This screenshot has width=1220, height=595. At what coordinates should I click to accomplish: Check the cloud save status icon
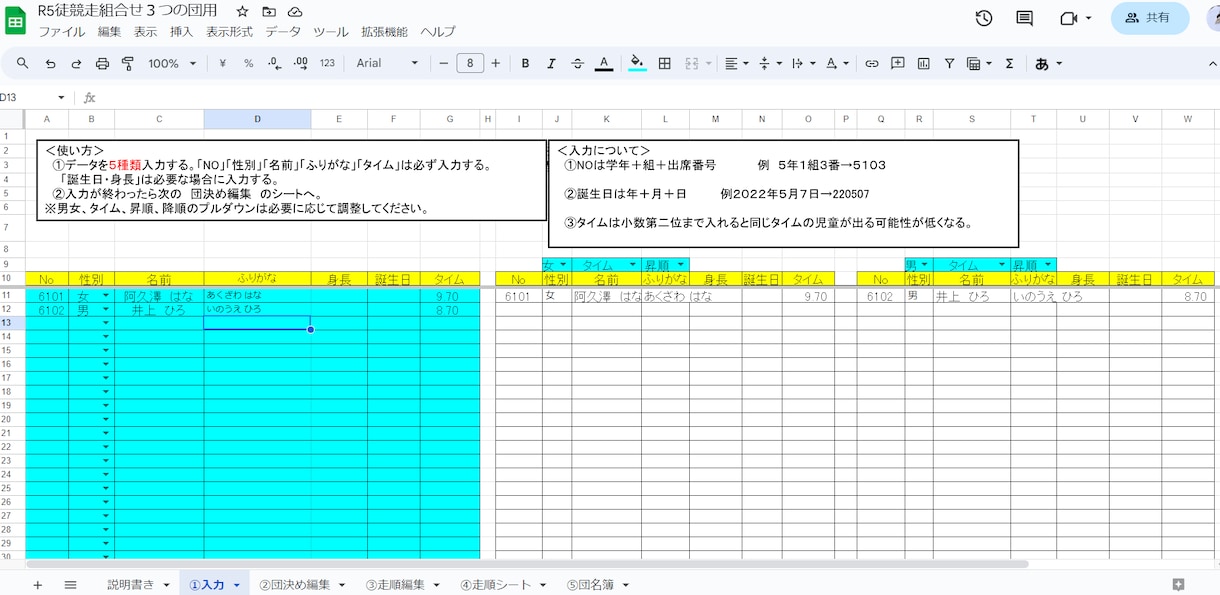pos(294,12)
